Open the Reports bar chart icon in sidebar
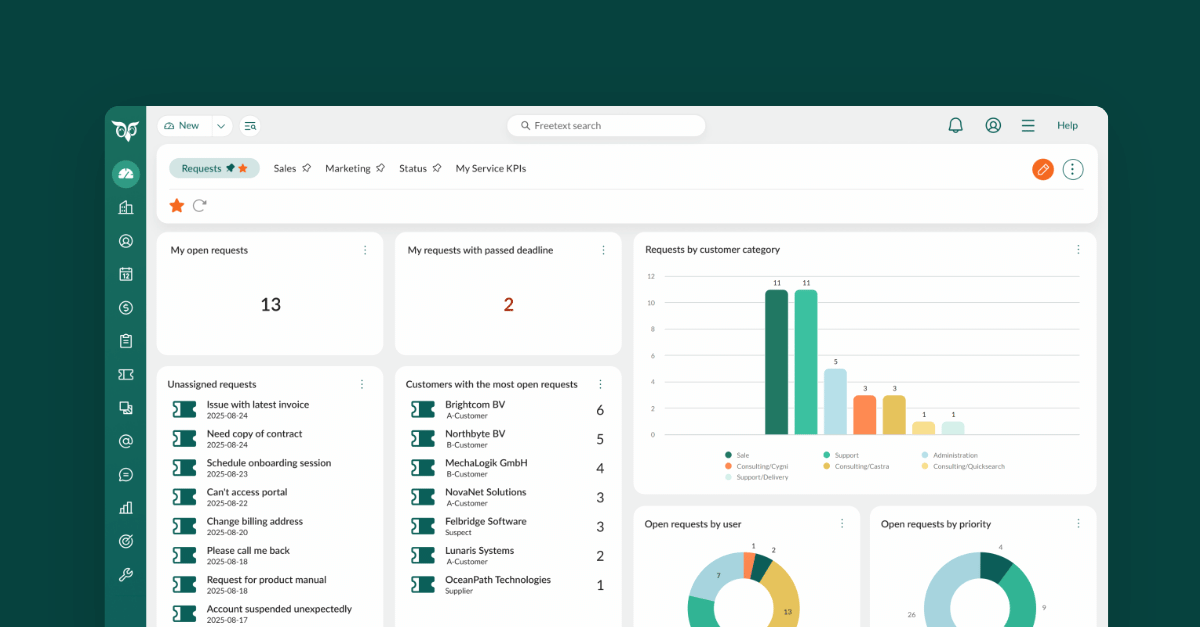The height and width of the screenshot is (627, 1200). click(x=125, y=508)
